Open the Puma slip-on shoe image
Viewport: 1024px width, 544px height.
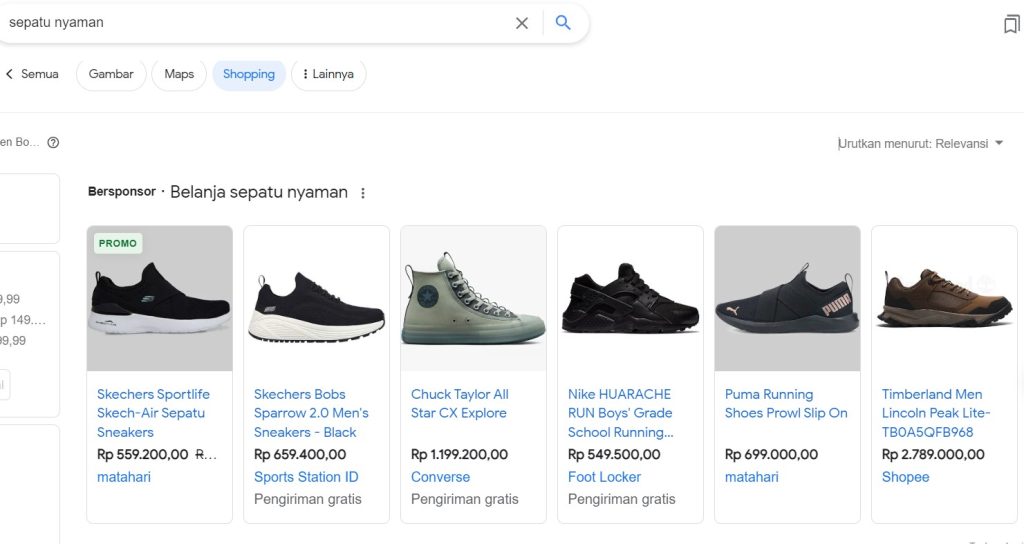[788, 298]
